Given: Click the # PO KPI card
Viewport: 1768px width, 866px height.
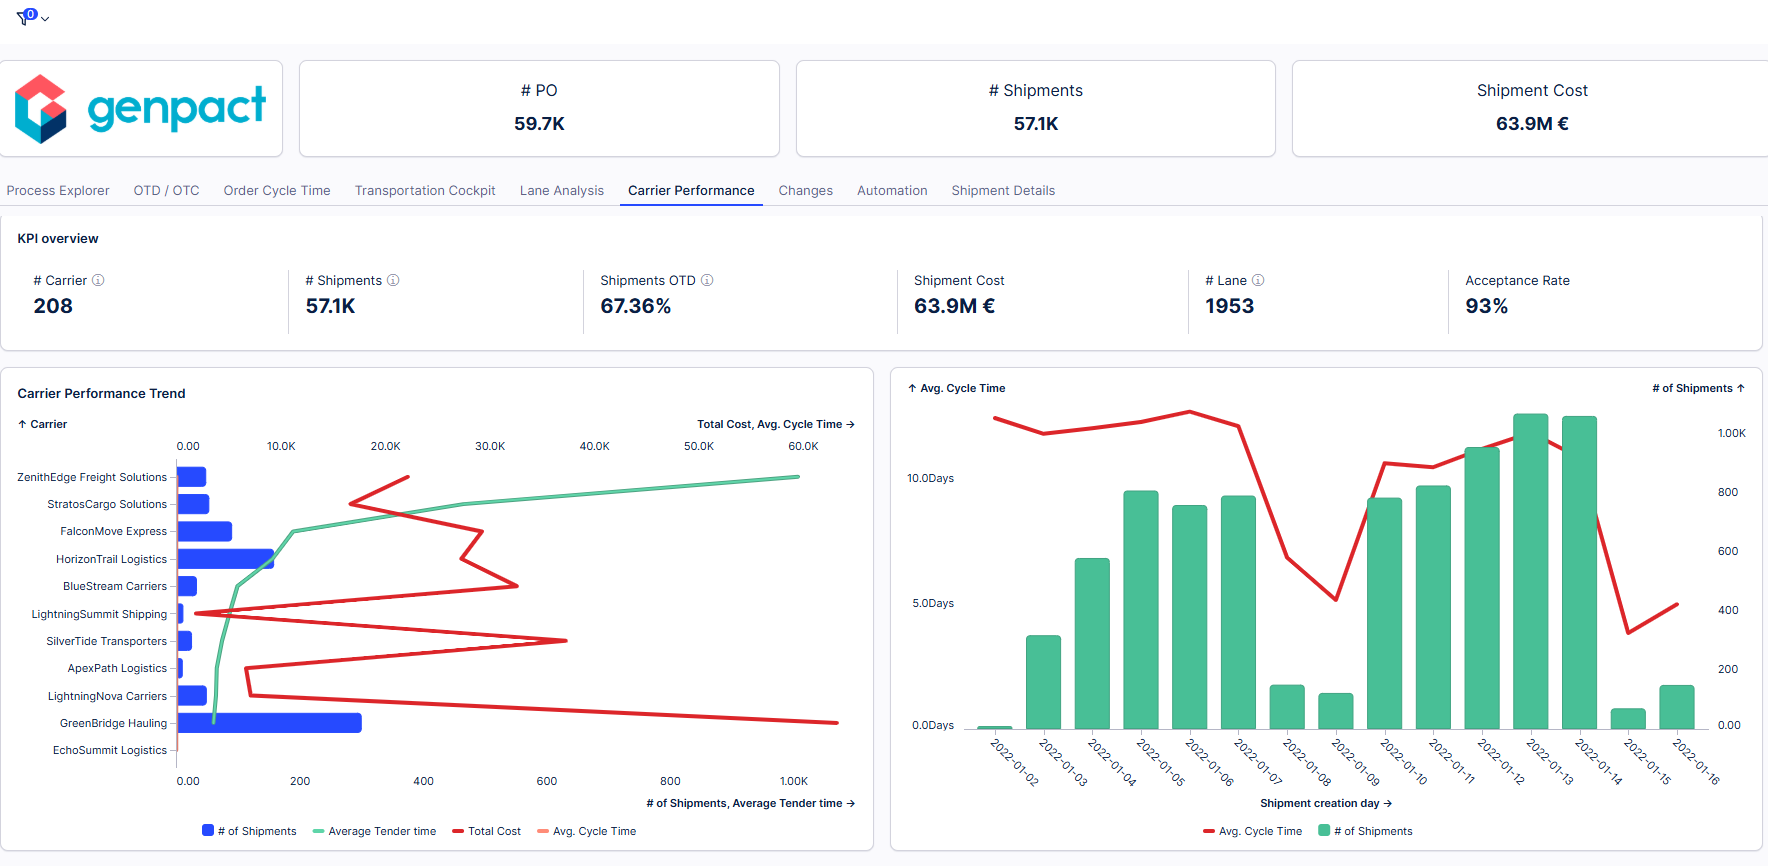Looking at the screenshot, I should click(539, 108).
